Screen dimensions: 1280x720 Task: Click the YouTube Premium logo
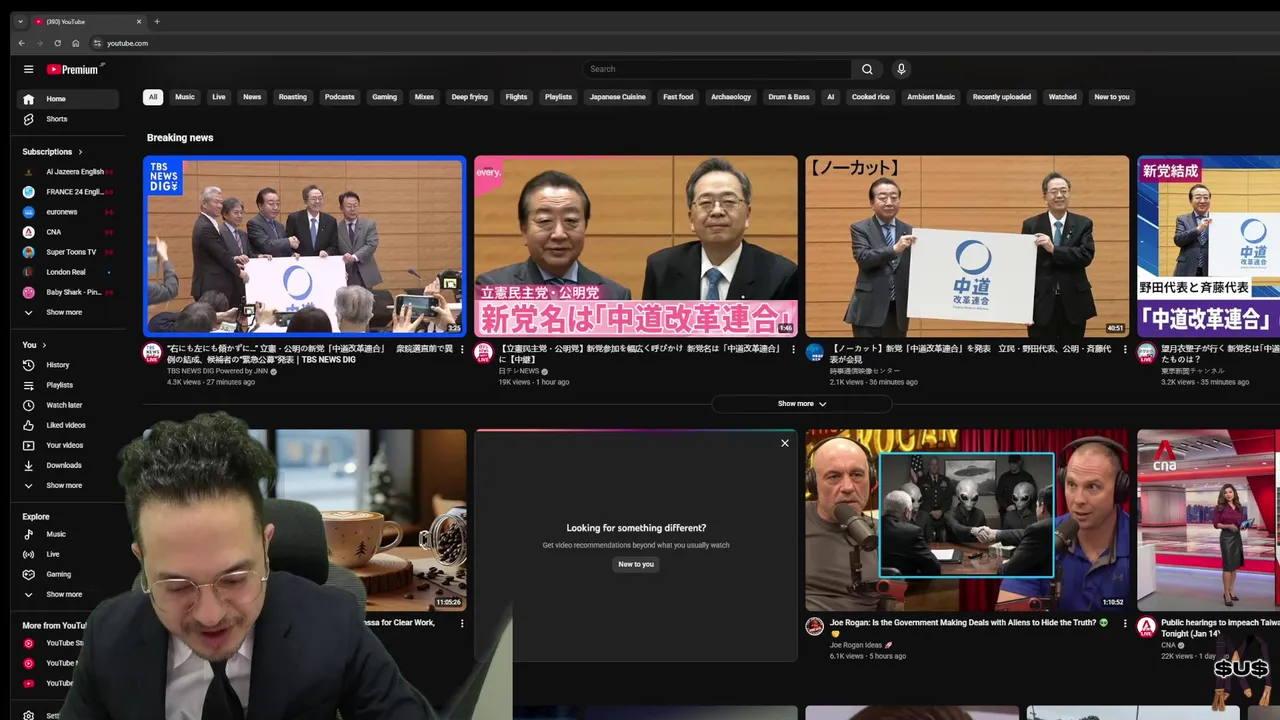(x=73, y=69)
